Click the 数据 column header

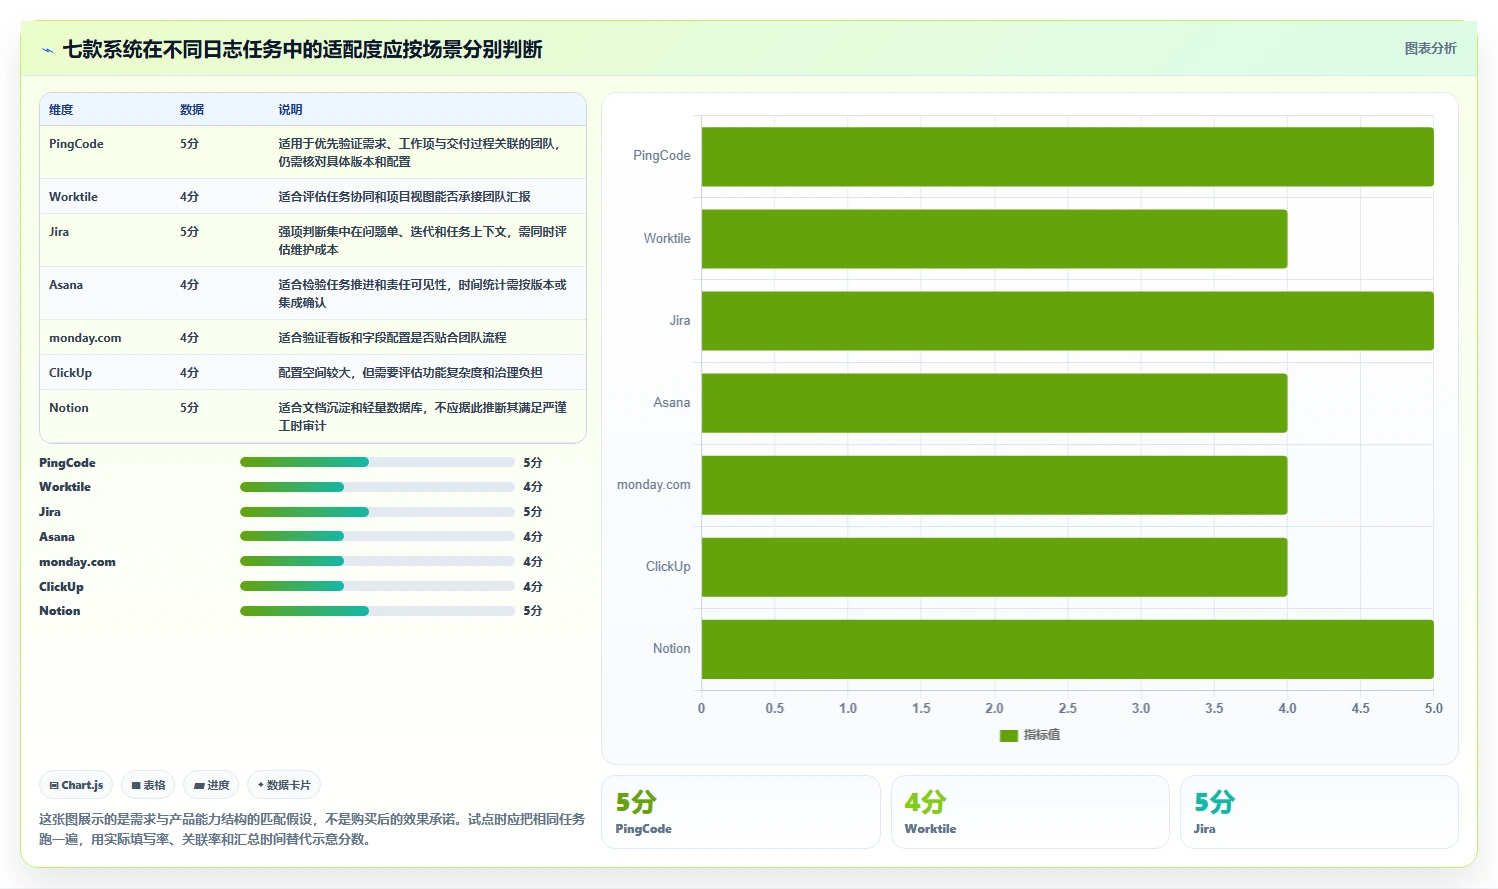pyautogui.click(x=192, y=110)
